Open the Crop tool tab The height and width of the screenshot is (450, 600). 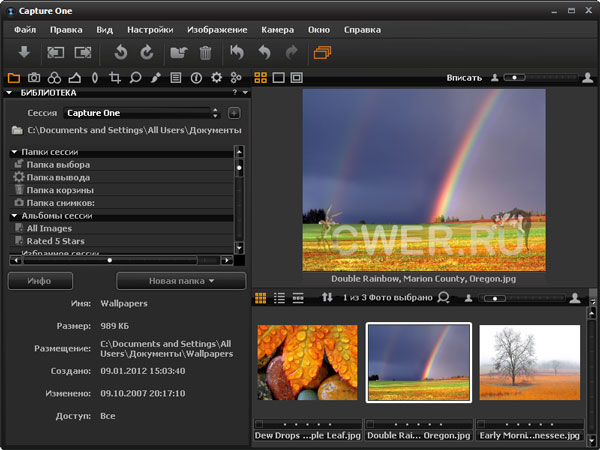tap(116, 77)
